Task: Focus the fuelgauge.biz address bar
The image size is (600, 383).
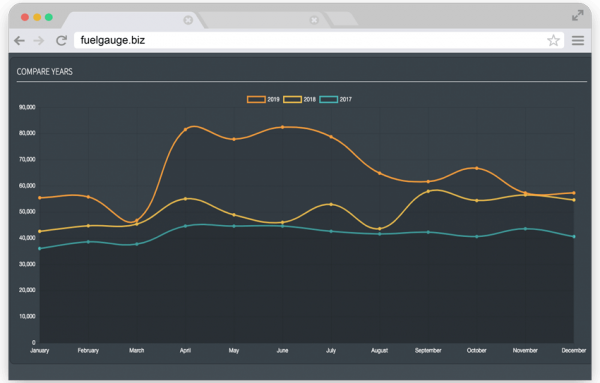Action: tap(318, 40)
